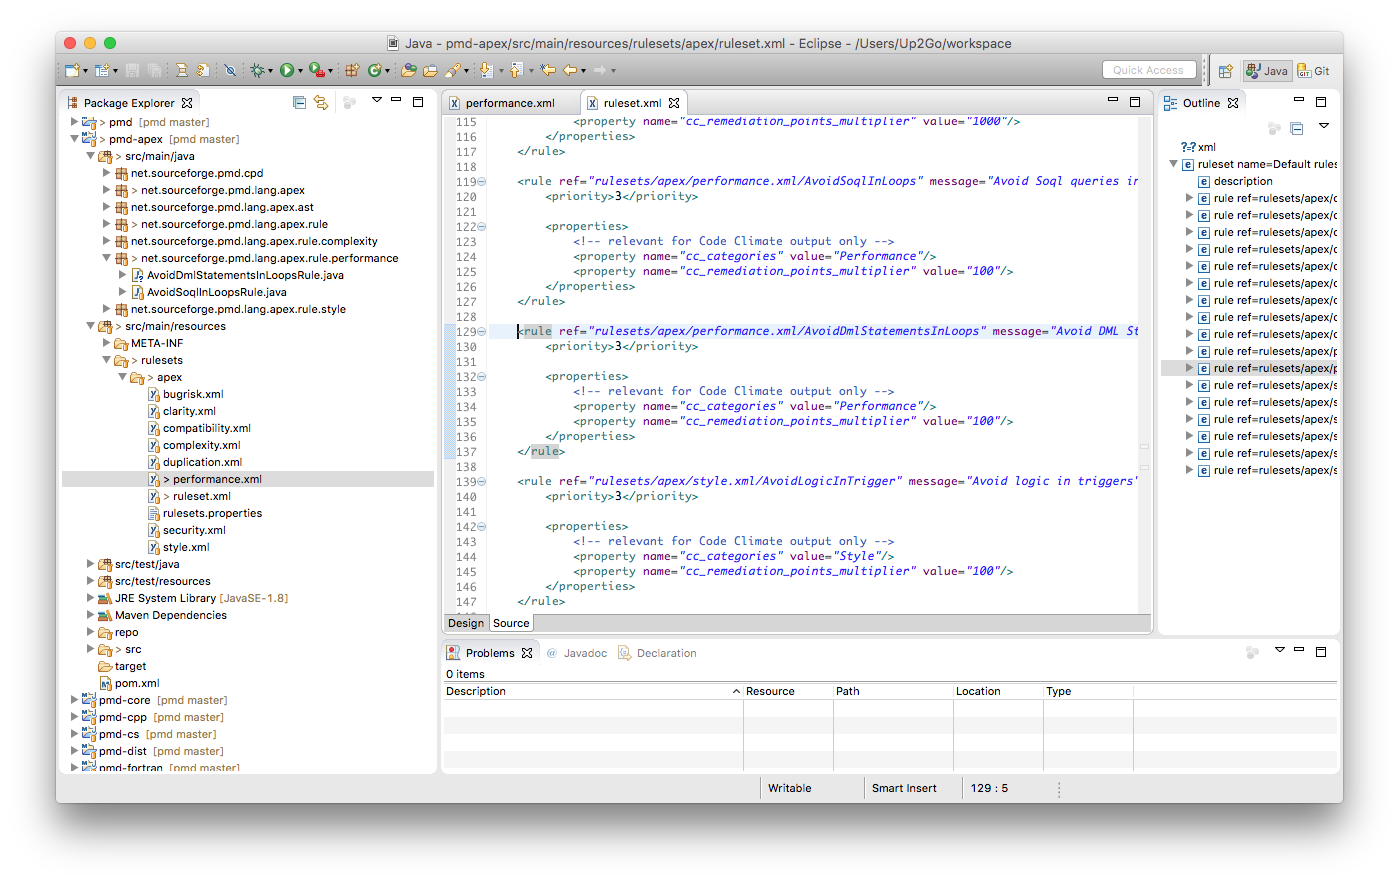Expand the META-INF folder
The width and height of the screenshot is (1399, 883).
(x=106, y=343)
